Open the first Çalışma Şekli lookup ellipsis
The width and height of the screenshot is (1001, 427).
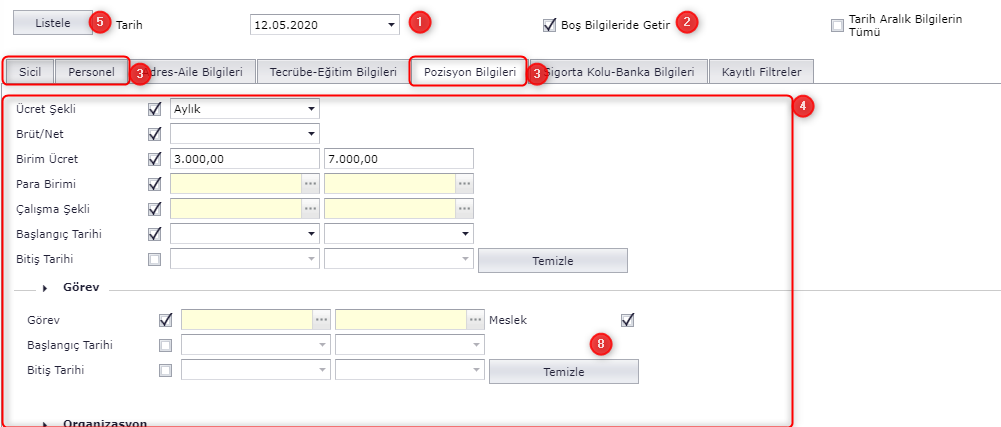click(311, 208)
